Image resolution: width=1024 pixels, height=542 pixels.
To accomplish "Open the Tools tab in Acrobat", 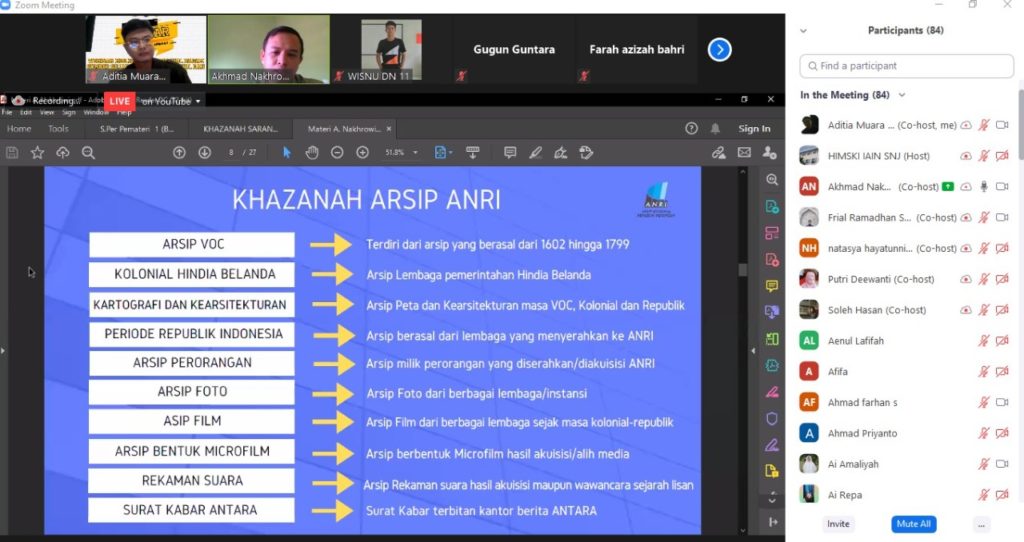I will pyautogui.click(x=58, y=129).
